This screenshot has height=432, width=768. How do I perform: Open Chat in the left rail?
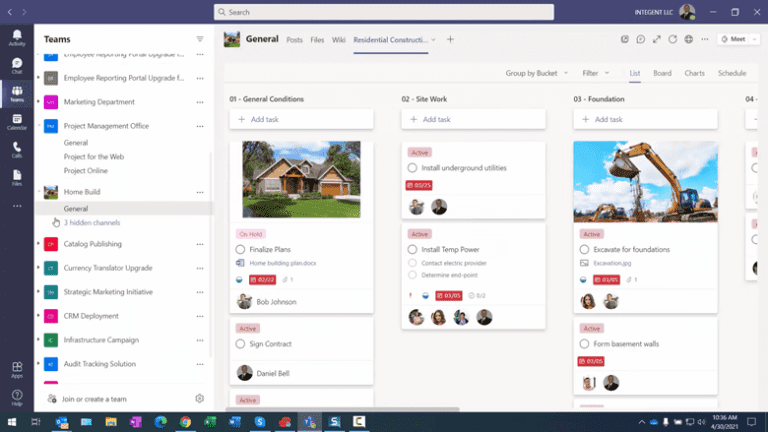click(17, 66)
